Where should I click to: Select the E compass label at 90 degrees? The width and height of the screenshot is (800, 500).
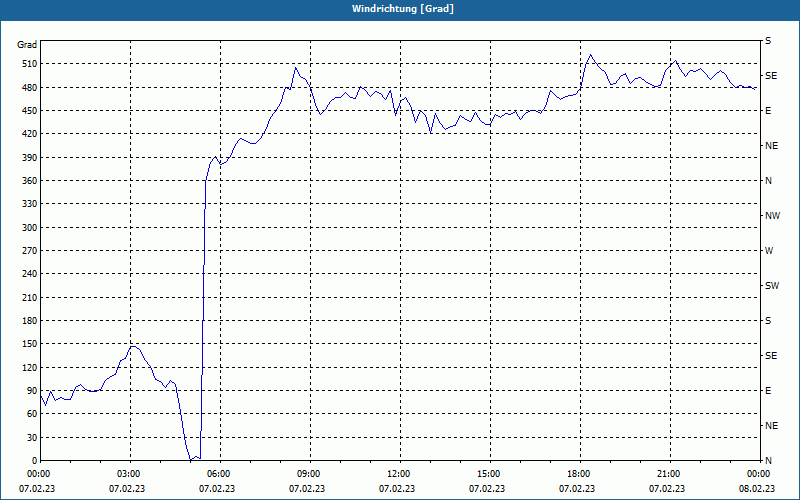coord(768,391)
